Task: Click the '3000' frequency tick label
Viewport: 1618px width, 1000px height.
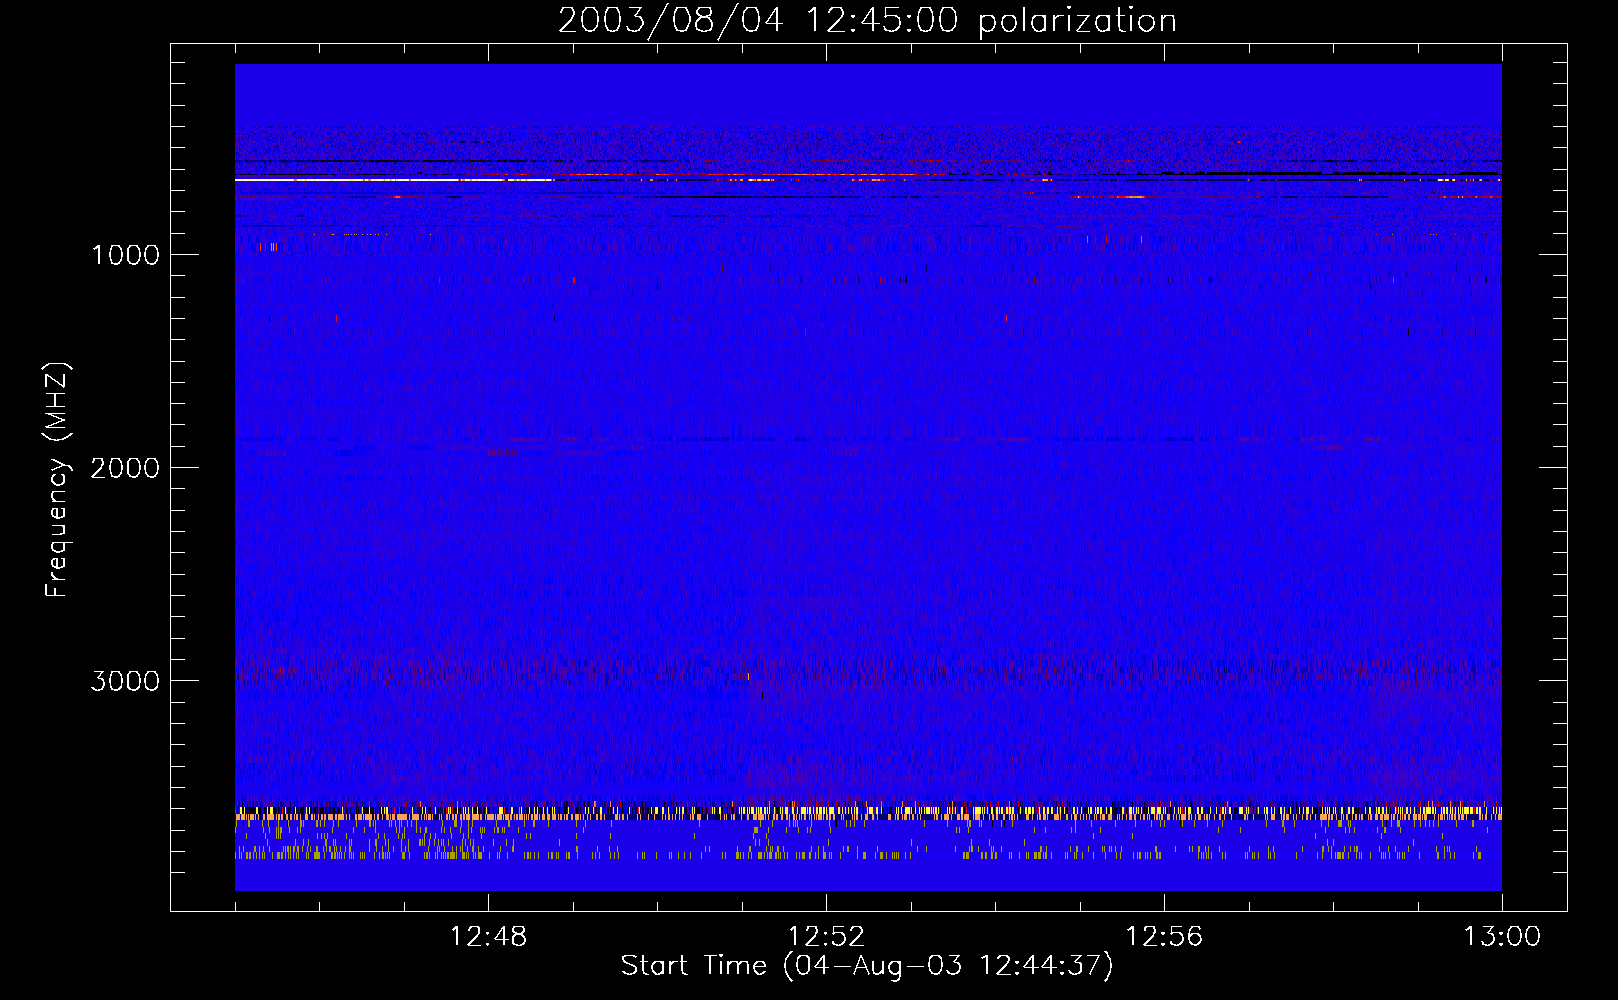Action: point(125,681)
